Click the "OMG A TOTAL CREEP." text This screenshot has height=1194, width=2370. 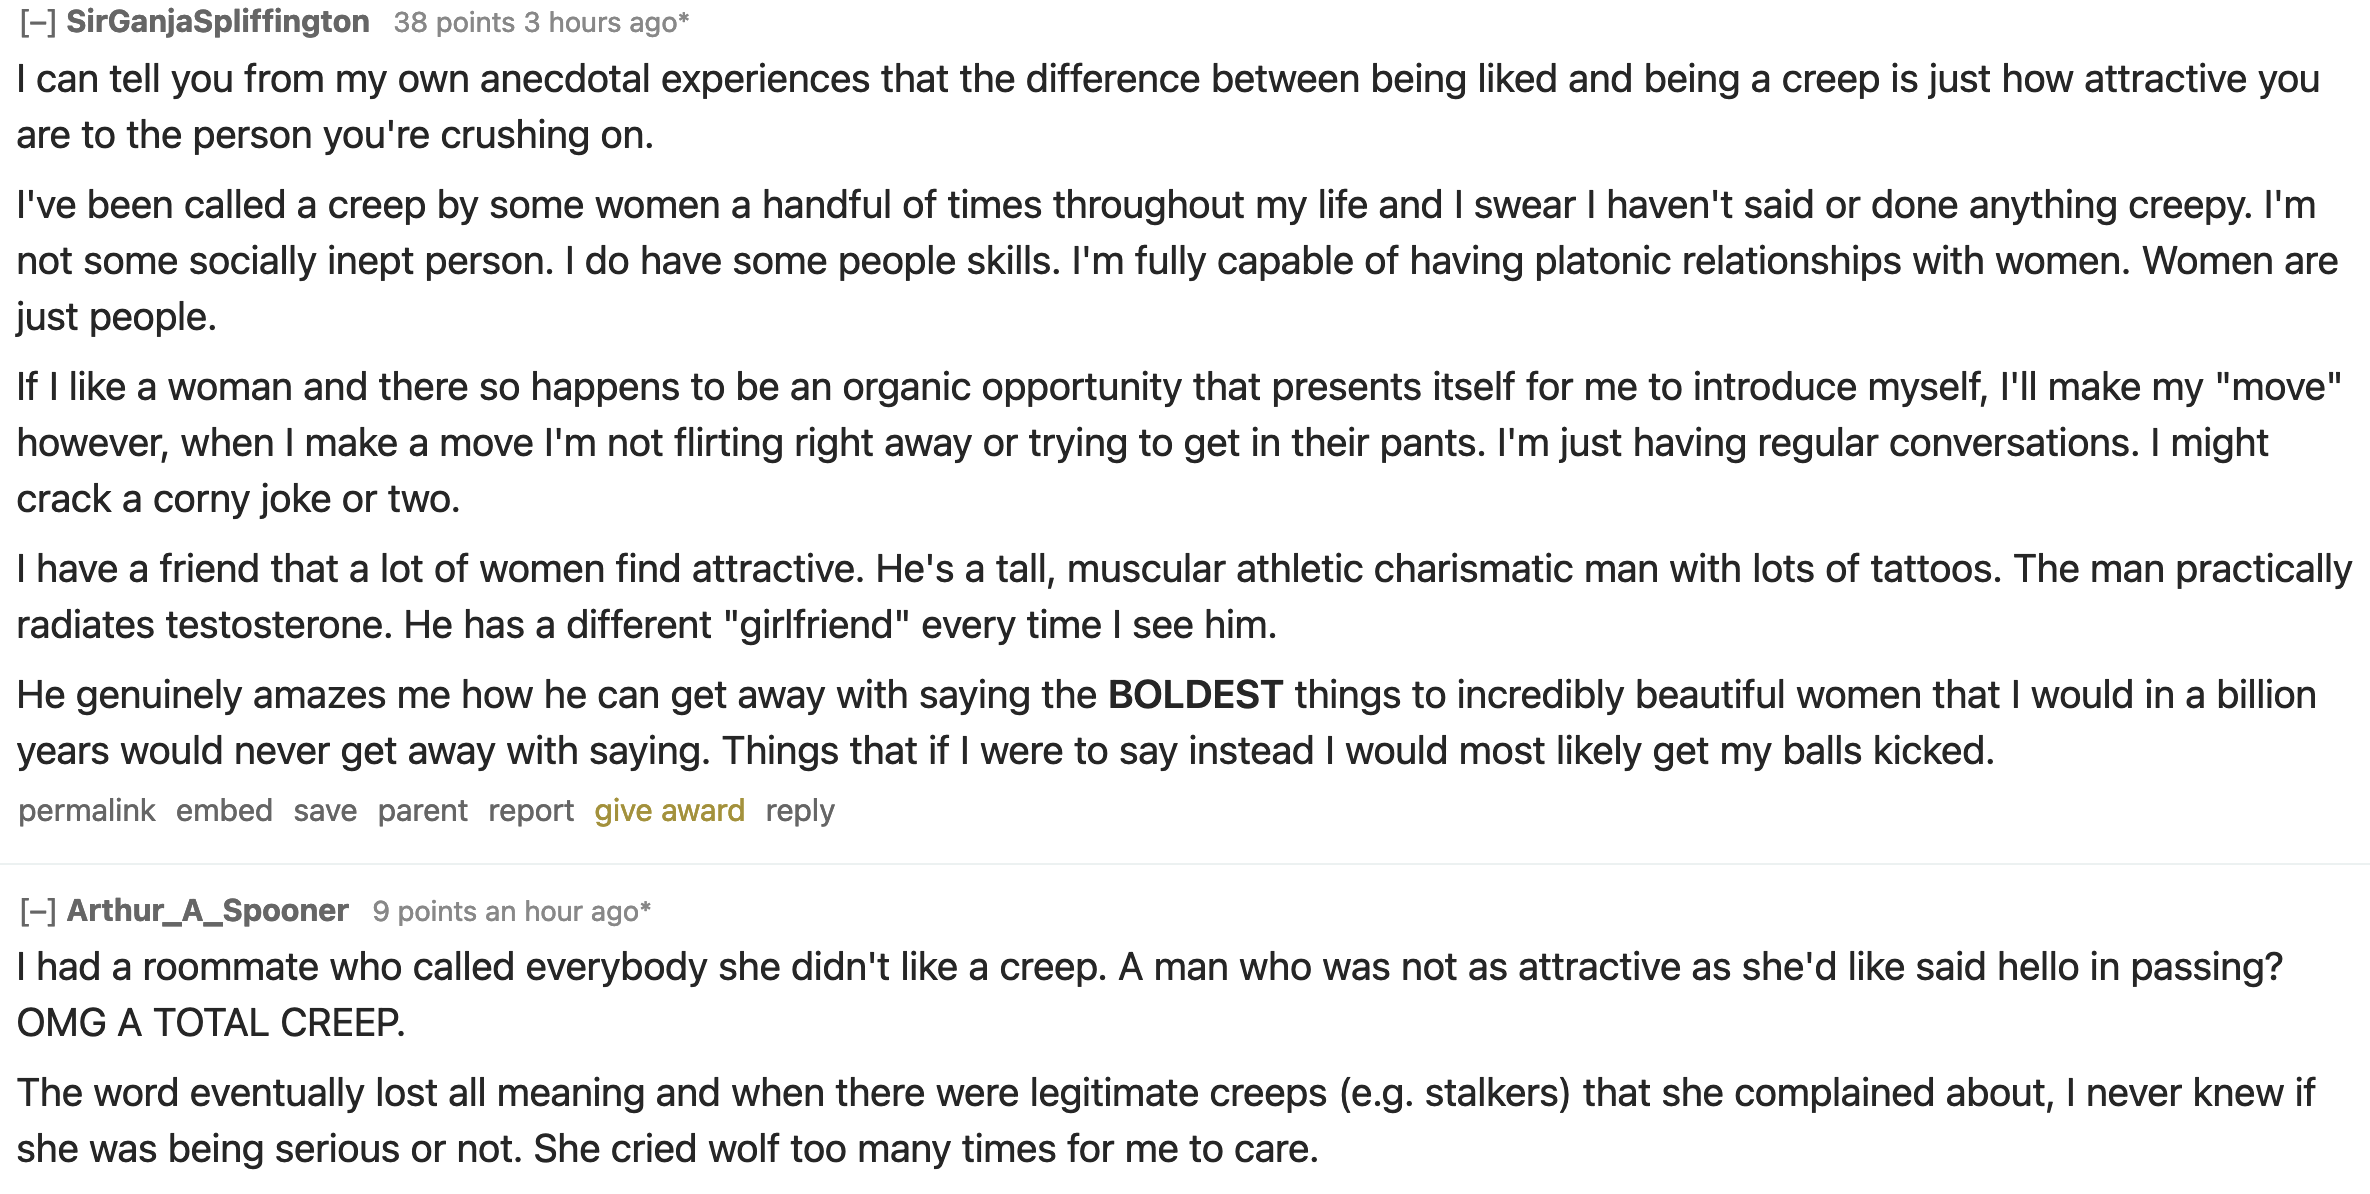(211, 1023)
